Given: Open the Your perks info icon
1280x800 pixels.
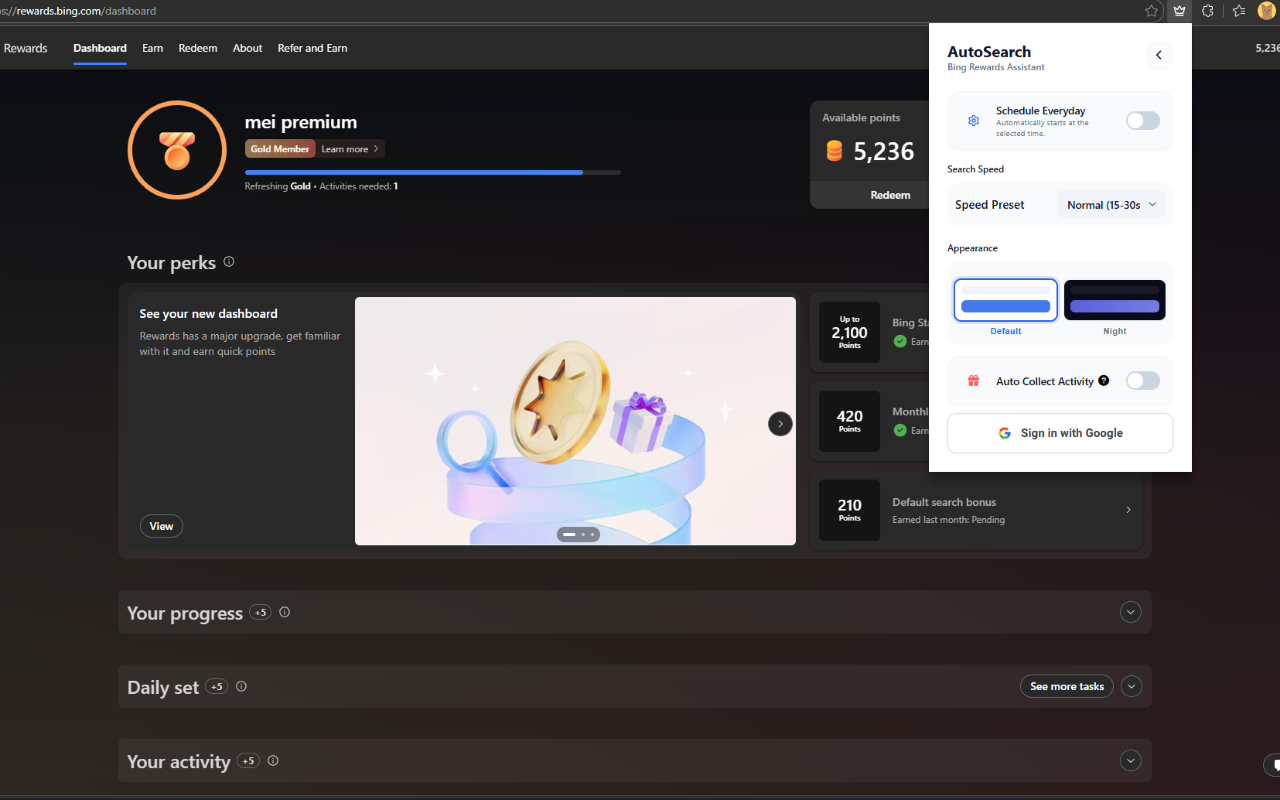Looking at the screenshot, I should [x=229, y=262].
